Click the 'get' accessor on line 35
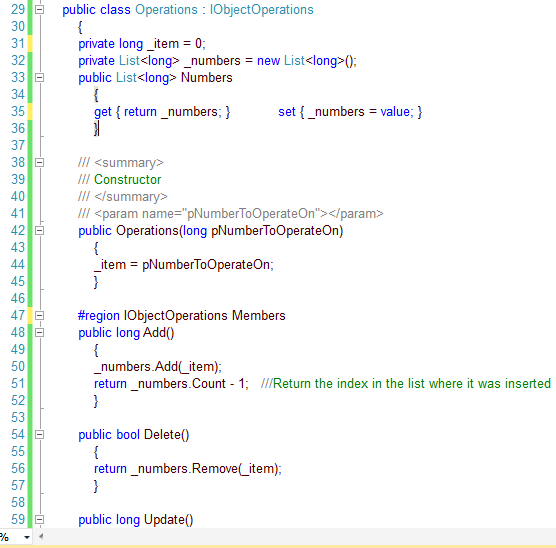The image size is (556, 548). click(103, 112)
